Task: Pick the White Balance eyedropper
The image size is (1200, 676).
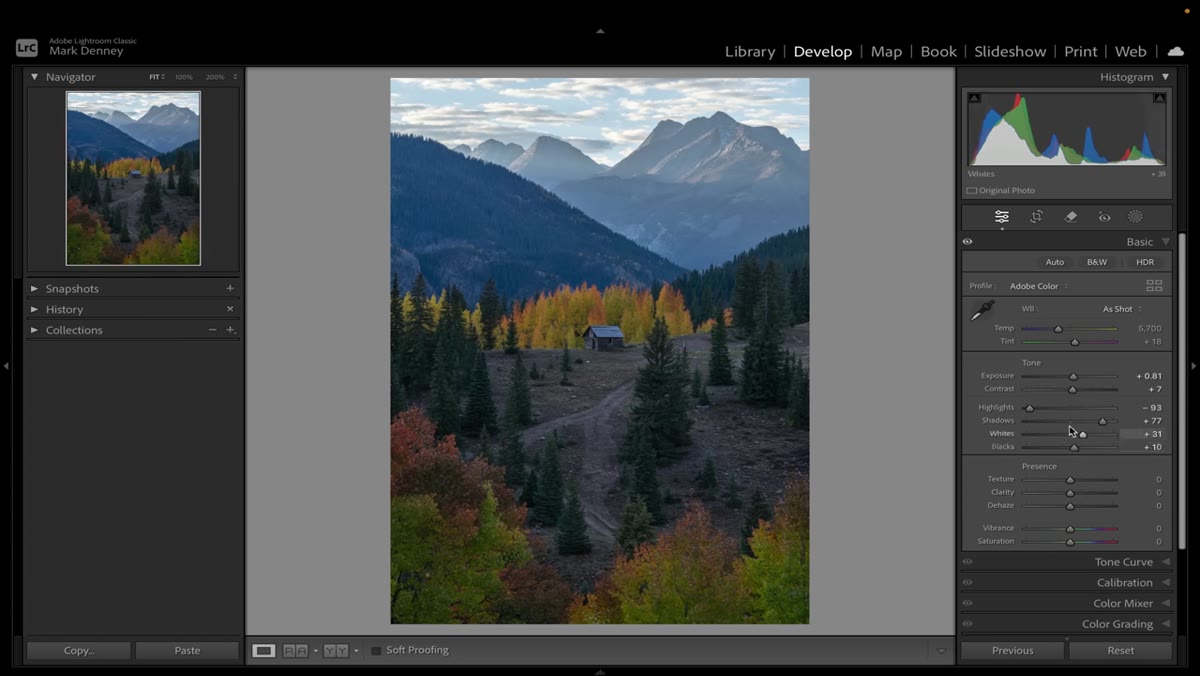Action: pyautogui.click(x=982, y=311)
